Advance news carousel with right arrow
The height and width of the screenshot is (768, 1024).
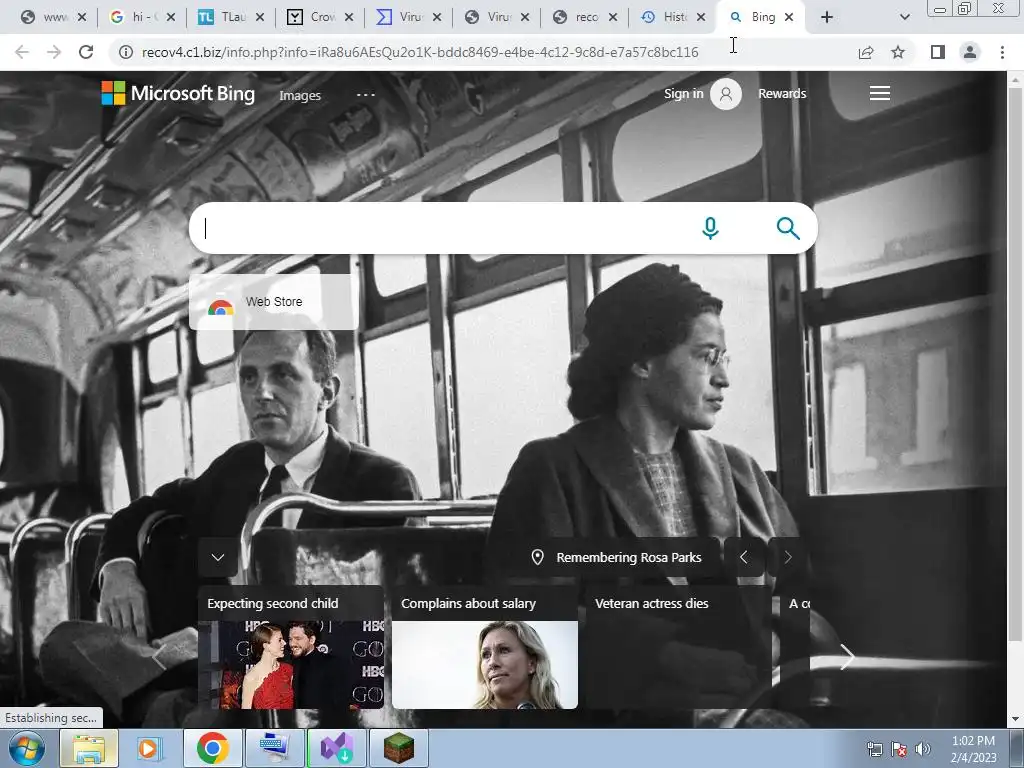pos(847,657)
